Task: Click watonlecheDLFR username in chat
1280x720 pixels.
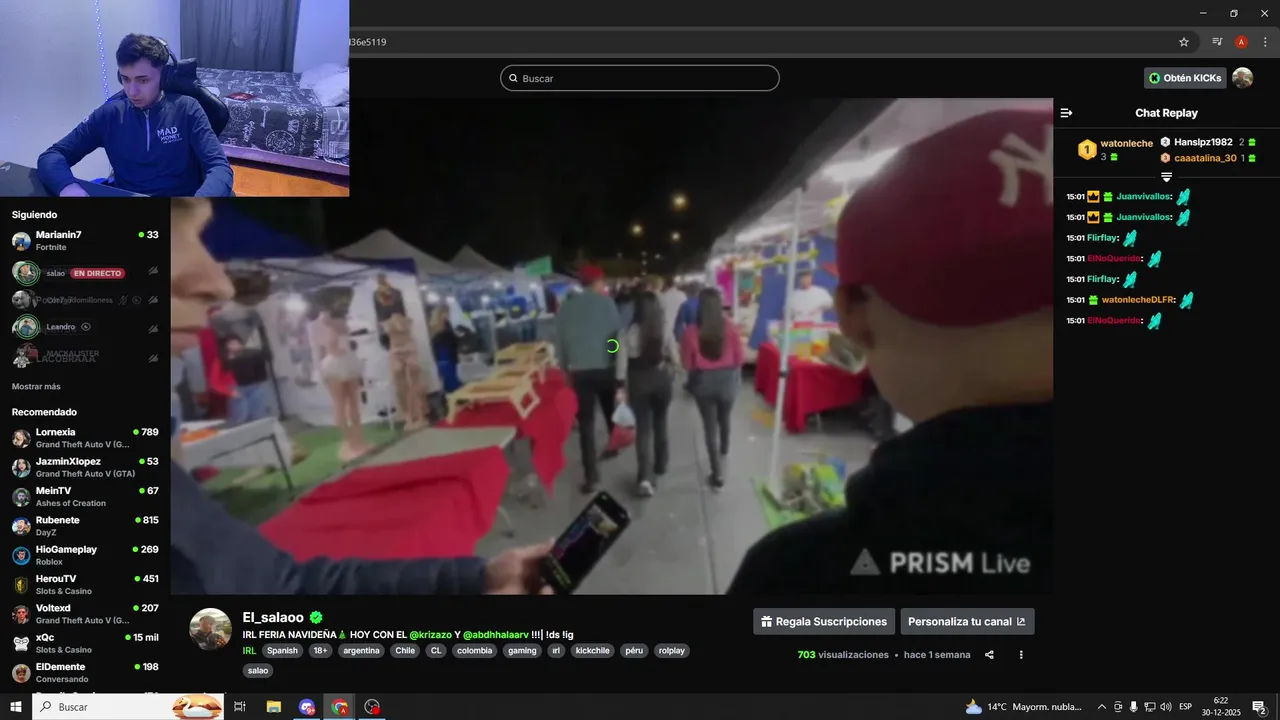Action: tap(1137, 300)
